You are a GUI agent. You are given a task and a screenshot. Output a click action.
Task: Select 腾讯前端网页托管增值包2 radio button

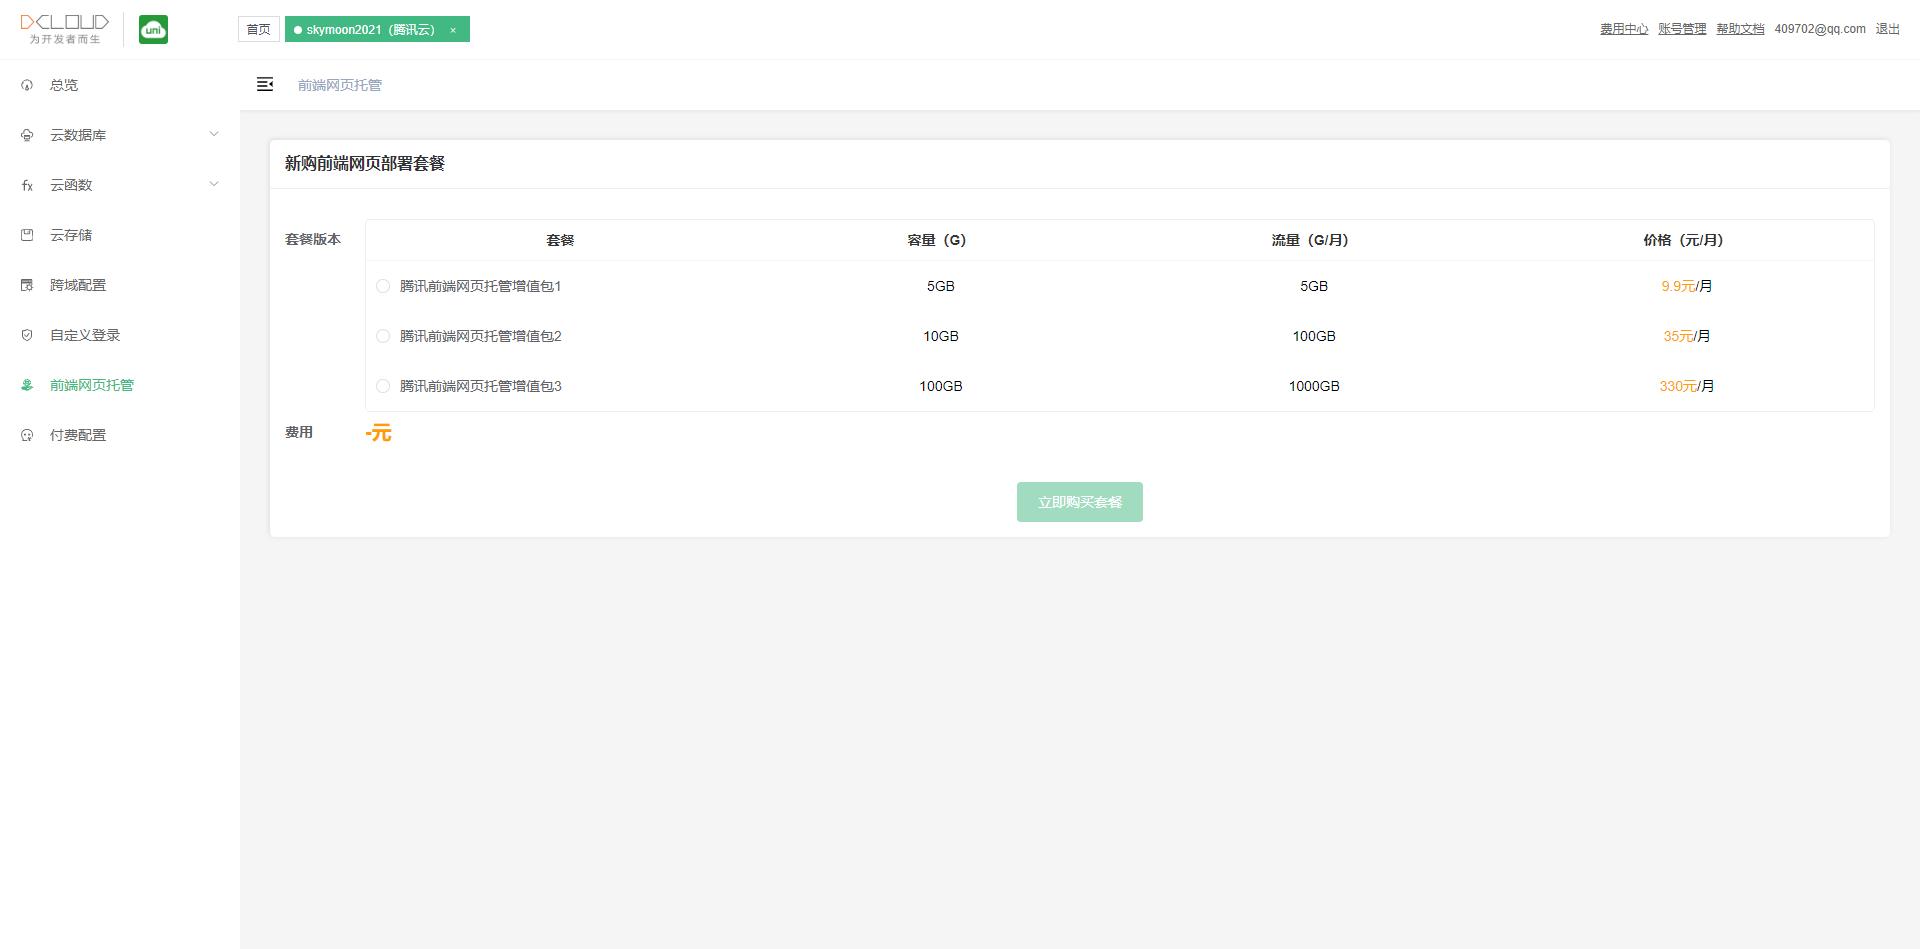click(383, 336)
